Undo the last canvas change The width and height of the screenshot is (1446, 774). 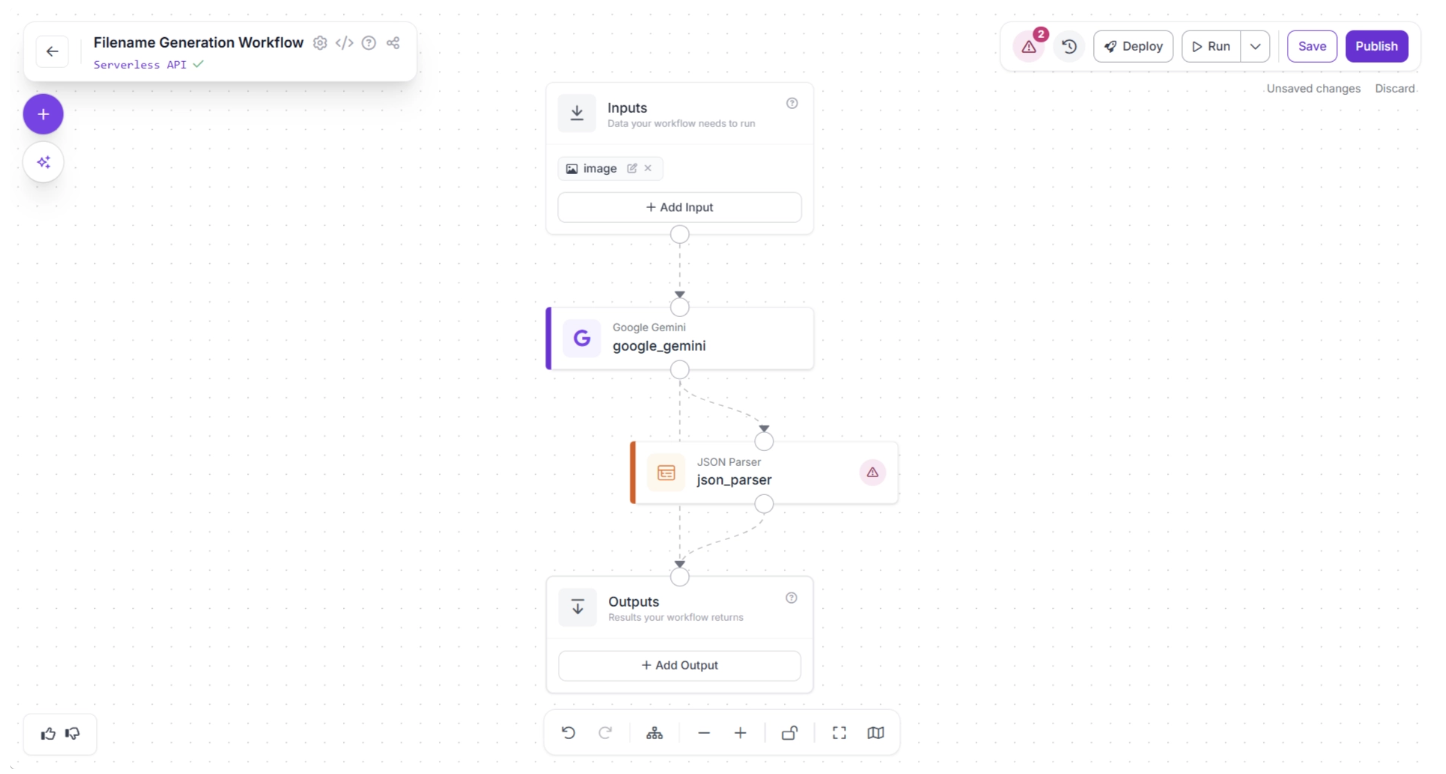click(x=568, y=733)
